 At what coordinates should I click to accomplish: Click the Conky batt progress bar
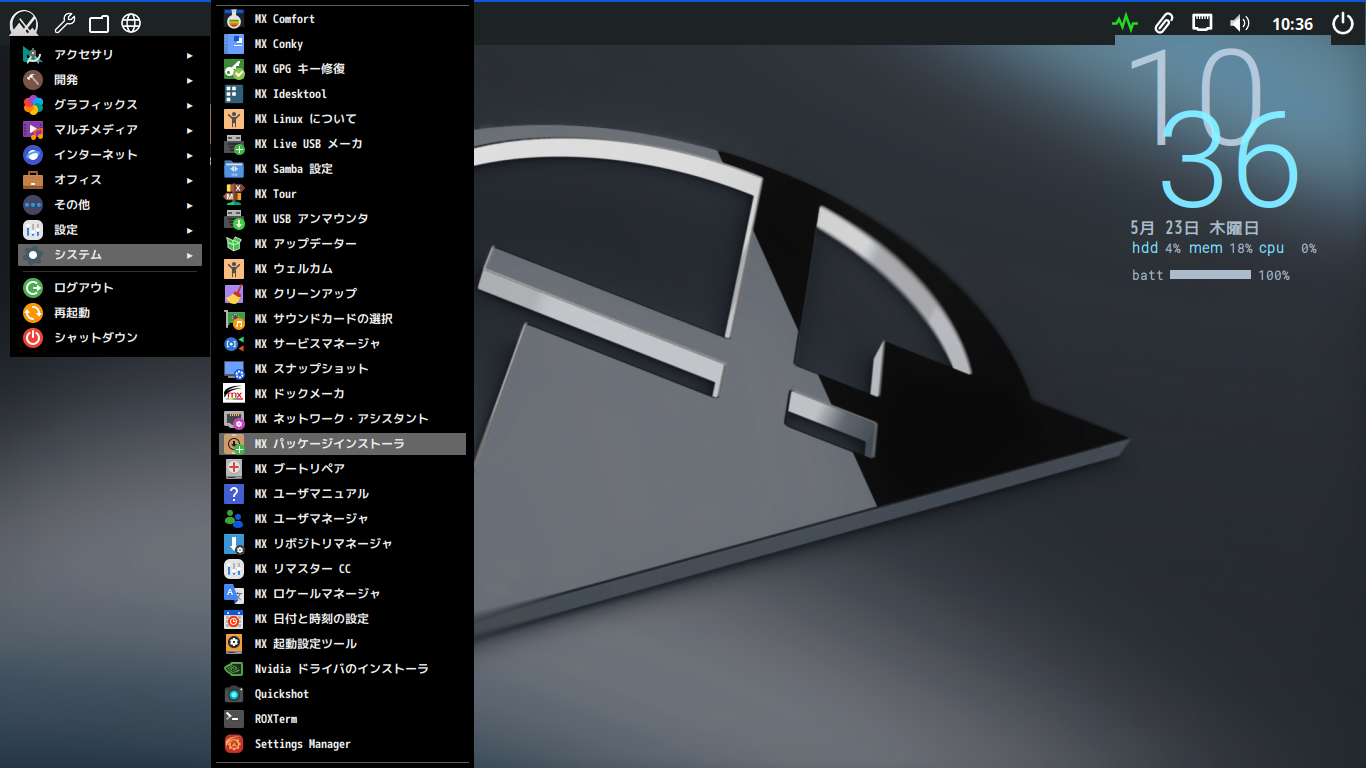click(x=1210, y=274)
